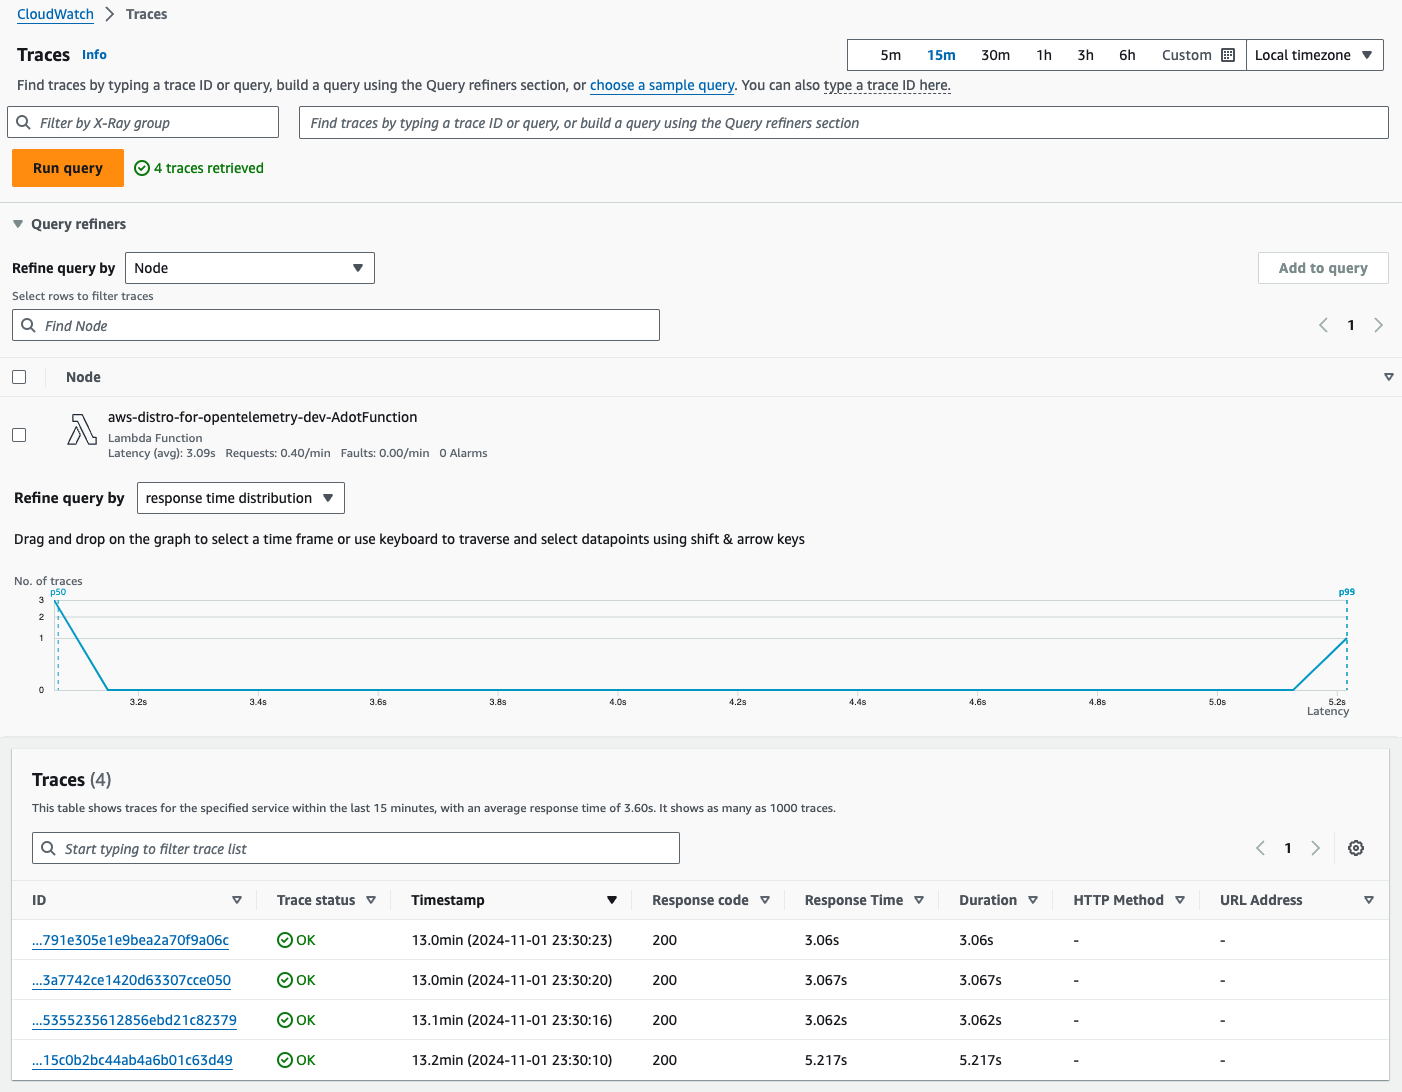Focus the Find traces query input
The width and height of the screenshot is (1402, 1092).
pyautogui.click(x=844, y=123)
